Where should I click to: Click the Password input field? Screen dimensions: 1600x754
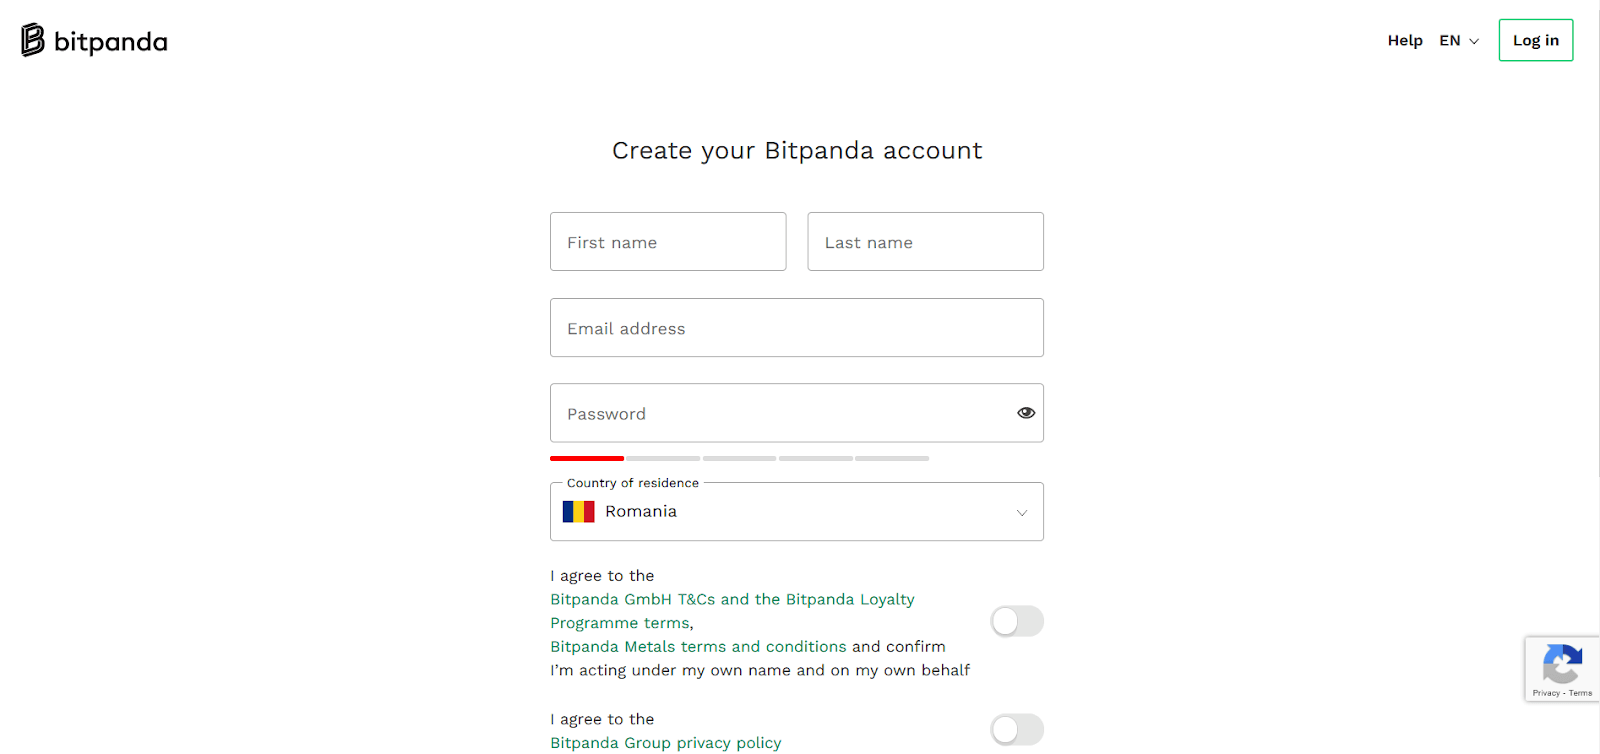pyautogui.click(x=780, y=413)
